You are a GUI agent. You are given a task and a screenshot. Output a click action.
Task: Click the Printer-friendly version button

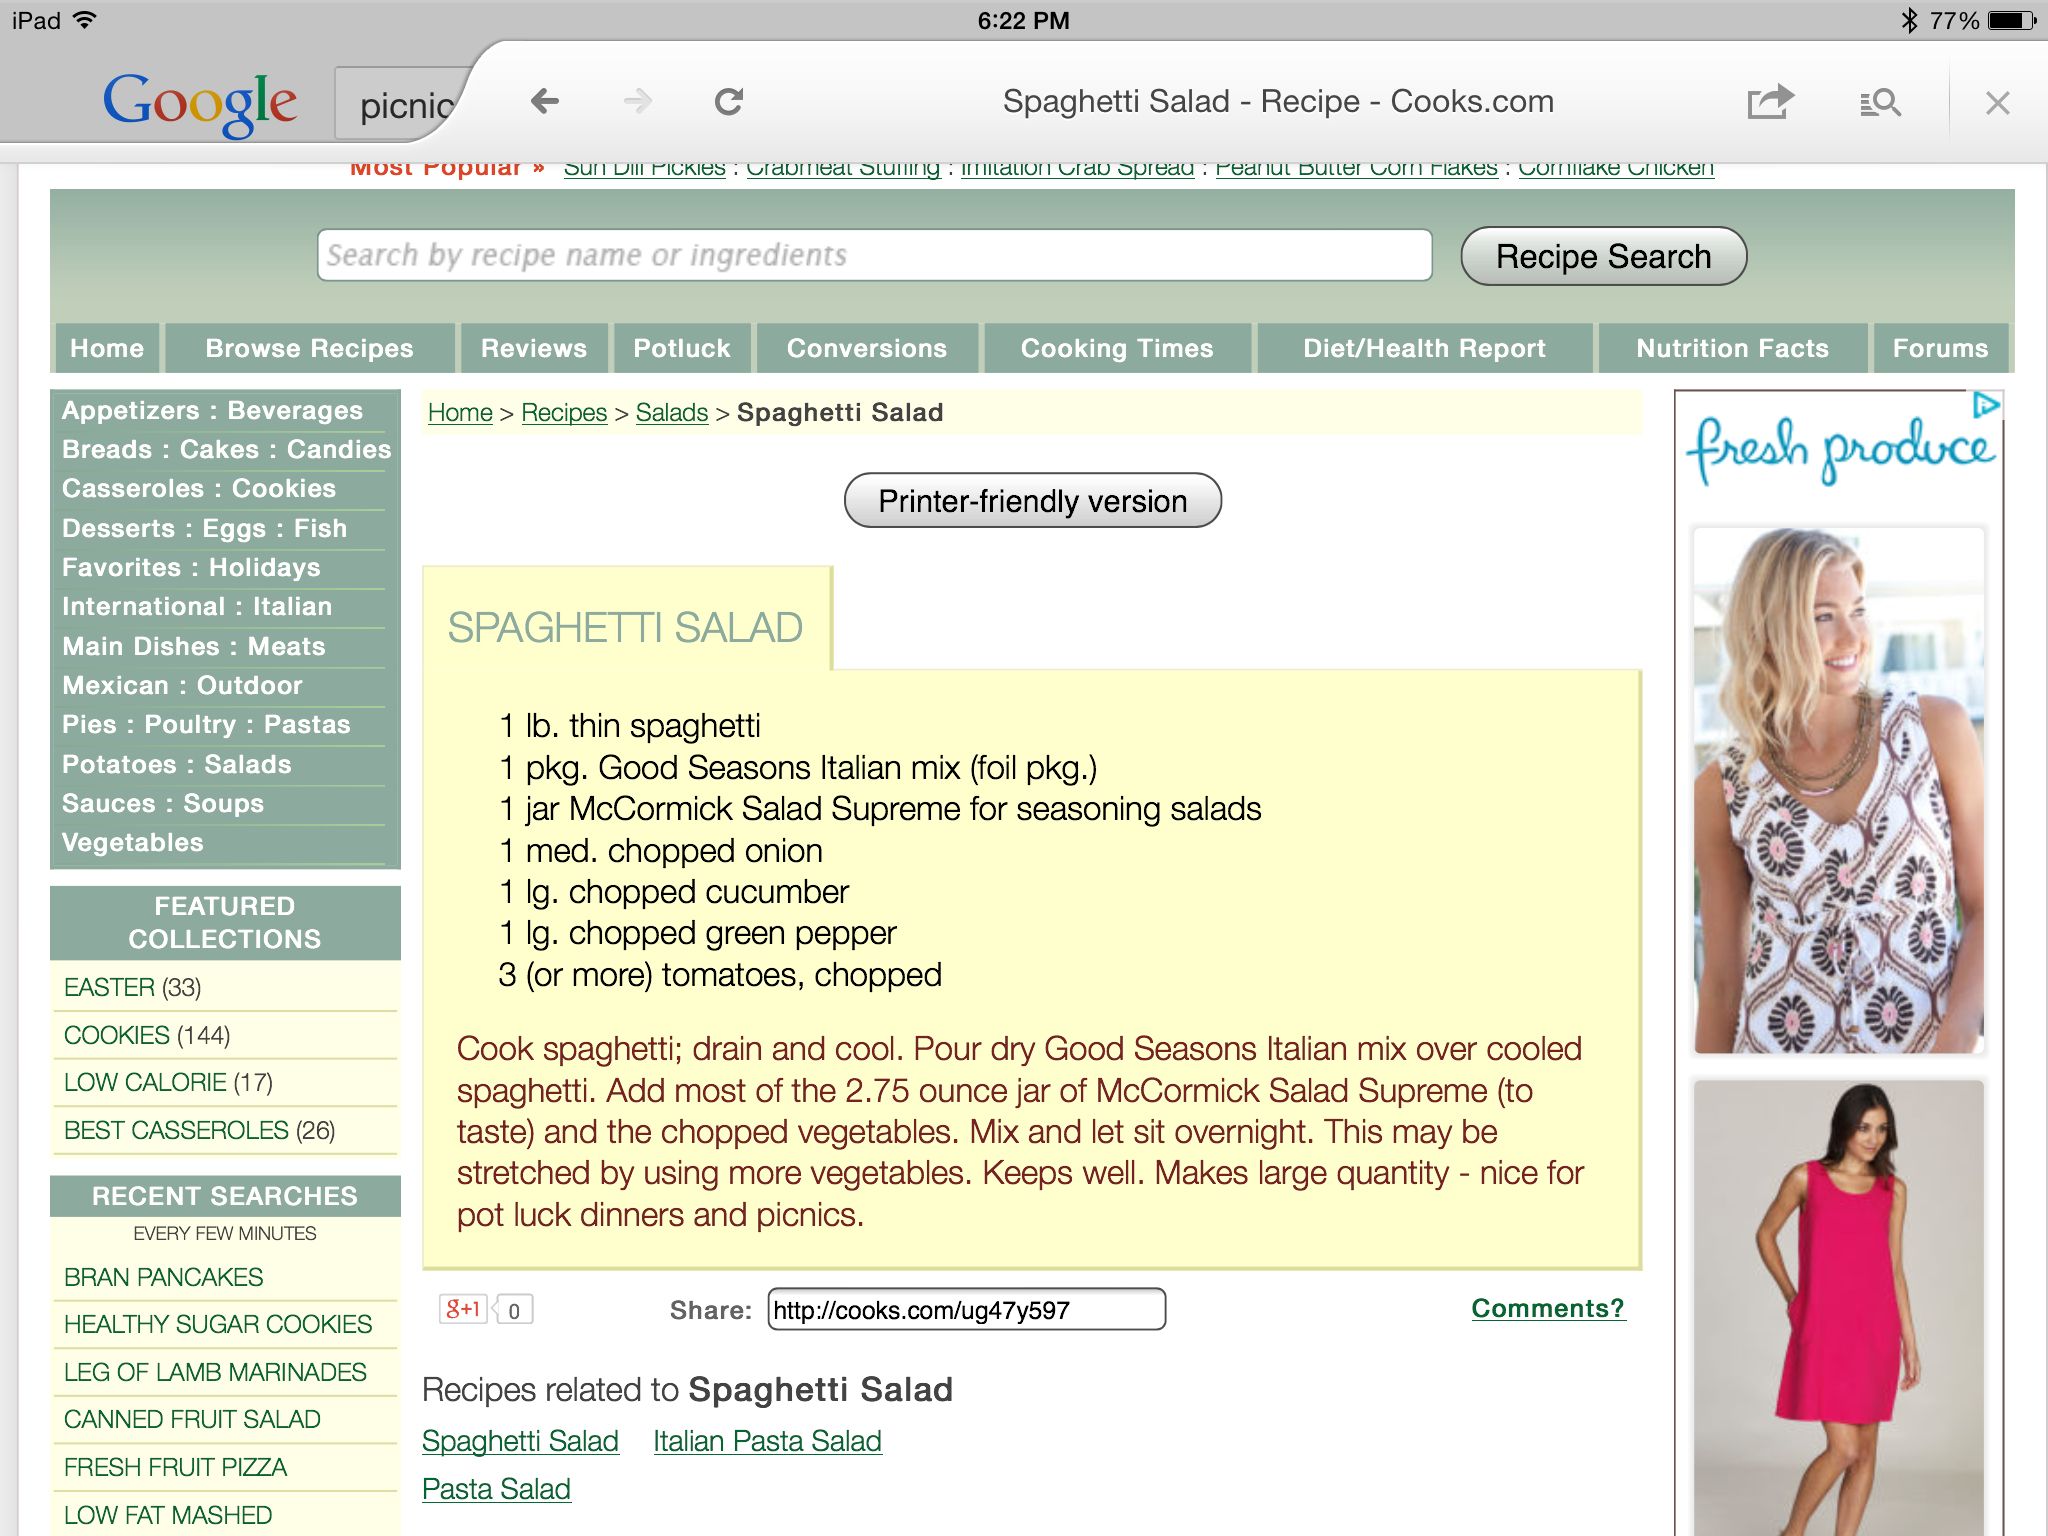pos(1032,499)
